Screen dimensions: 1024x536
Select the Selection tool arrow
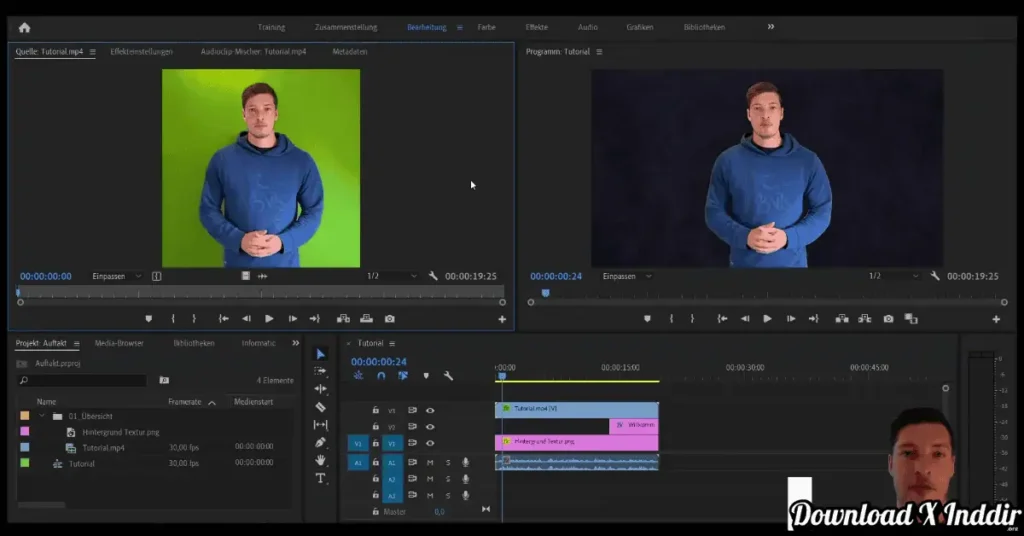pyautogui.click(x=321, y=354)
